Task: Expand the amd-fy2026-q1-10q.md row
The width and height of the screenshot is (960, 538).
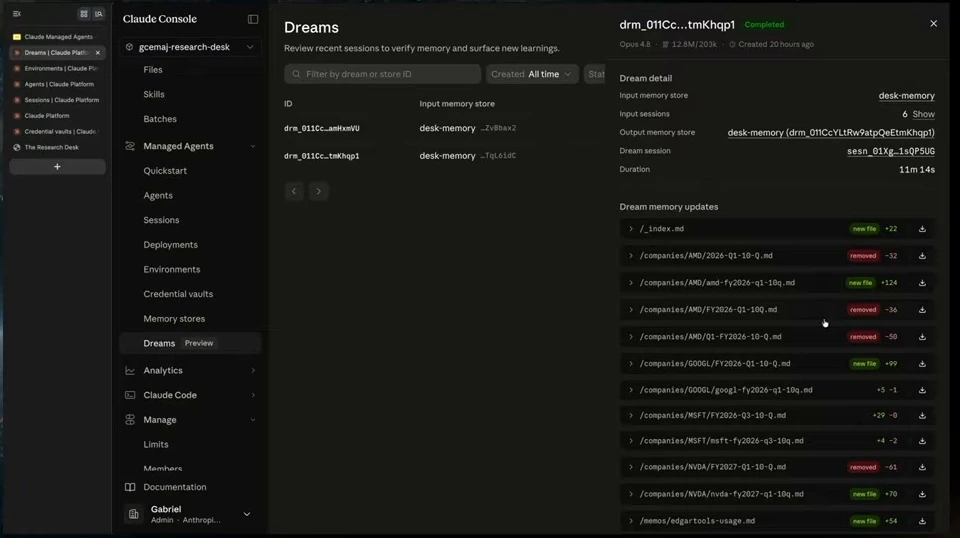Action: (x=631, y=283)
